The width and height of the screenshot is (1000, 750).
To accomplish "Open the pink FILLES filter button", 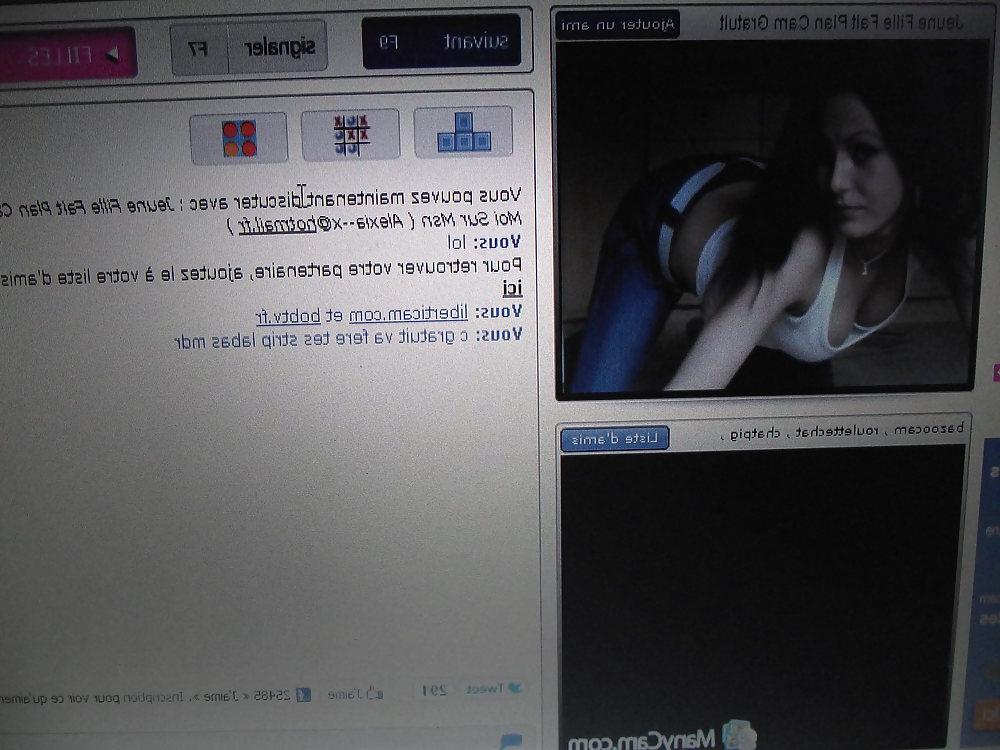I will pos(67,55).
